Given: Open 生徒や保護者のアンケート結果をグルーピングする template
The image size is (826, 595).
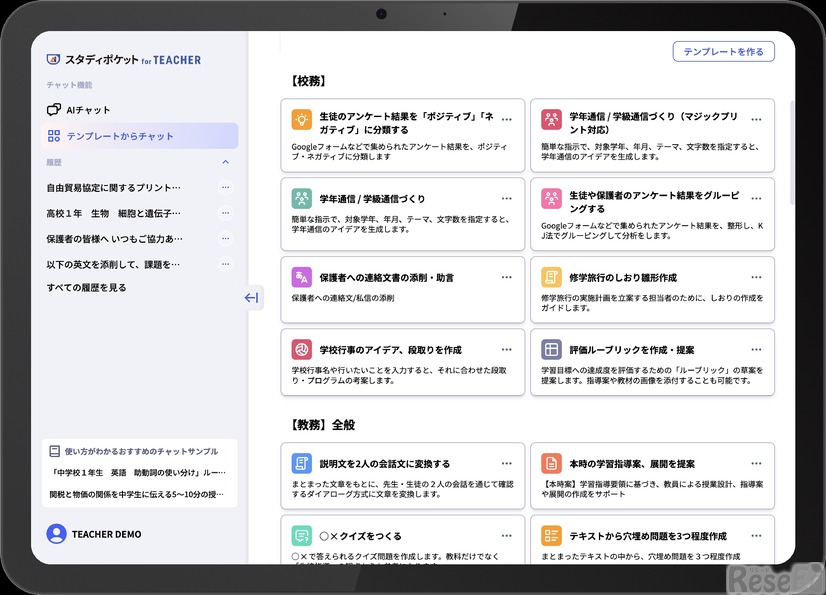Looking at the screenshot, I should (x=653, y=214).
